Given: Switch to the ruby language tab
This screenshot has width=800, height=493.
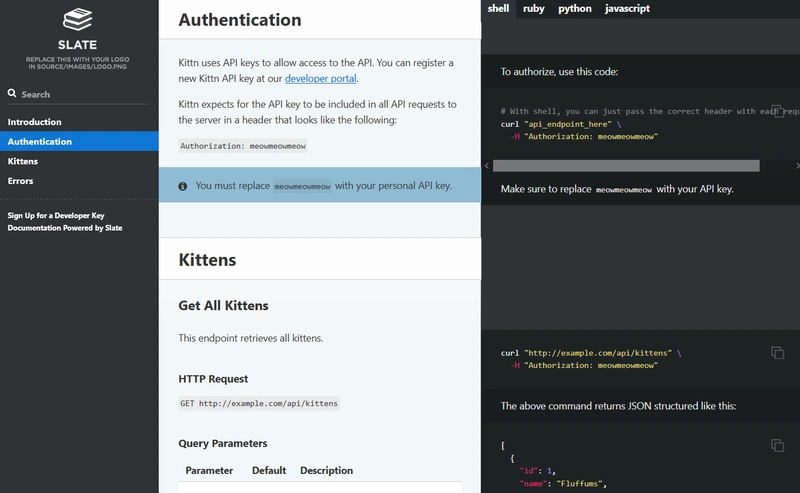Looking at the screenshot, I should point(534,8).
